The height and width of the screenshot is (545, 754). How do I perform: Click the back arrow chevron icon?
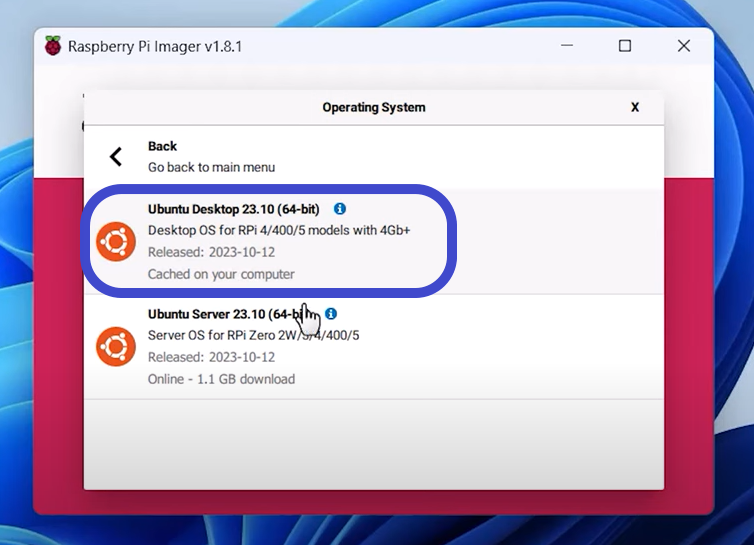pos(116,156)
